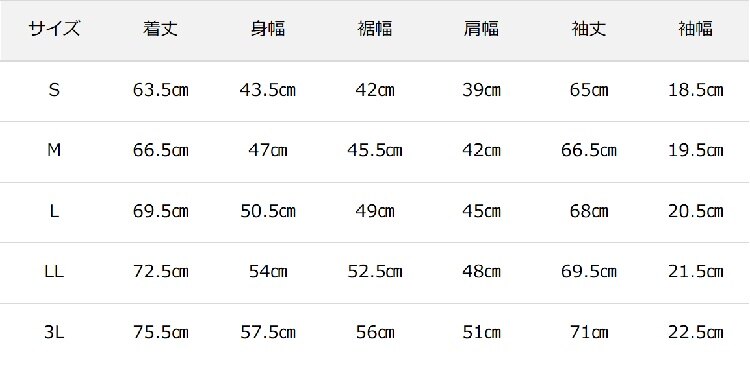Select the 裾幅 header cell
The height and width of the screenshot is (365, 750).
coord(375,29)
